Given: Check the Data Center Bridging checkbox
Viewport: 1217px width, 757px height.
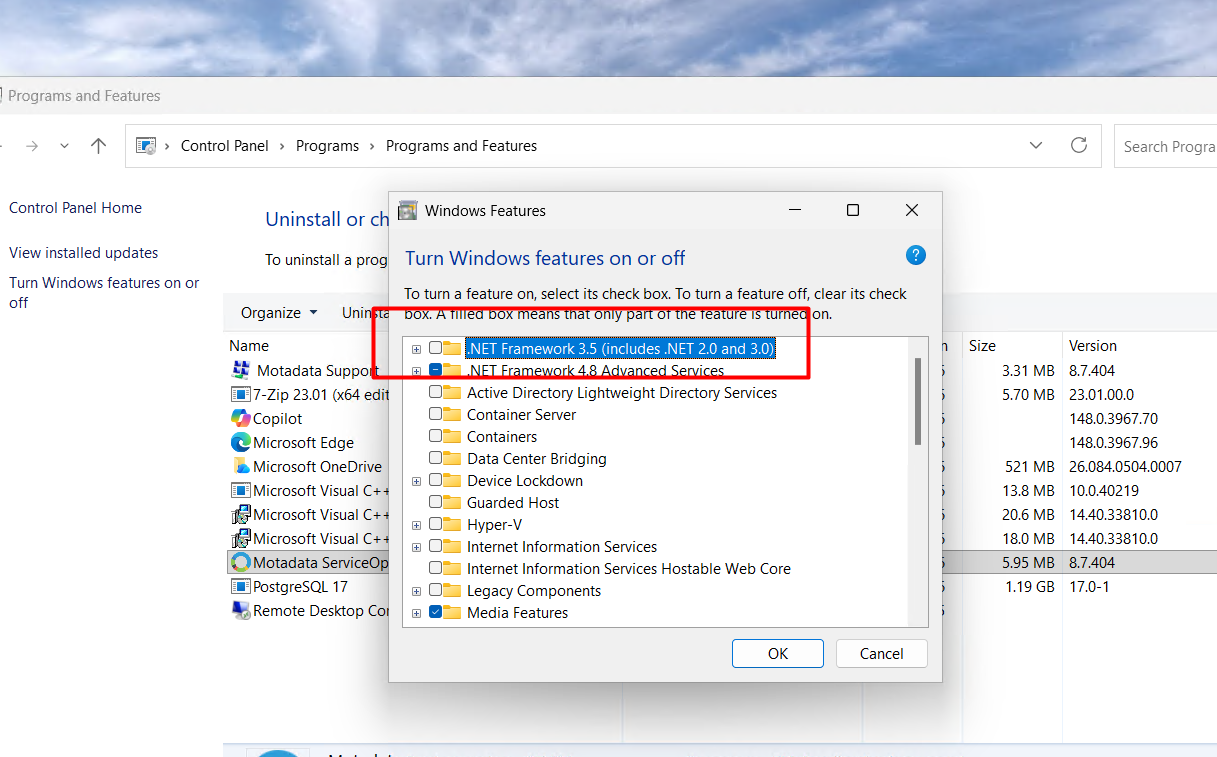Looking at the screenshot, I should tap(435, 459).
